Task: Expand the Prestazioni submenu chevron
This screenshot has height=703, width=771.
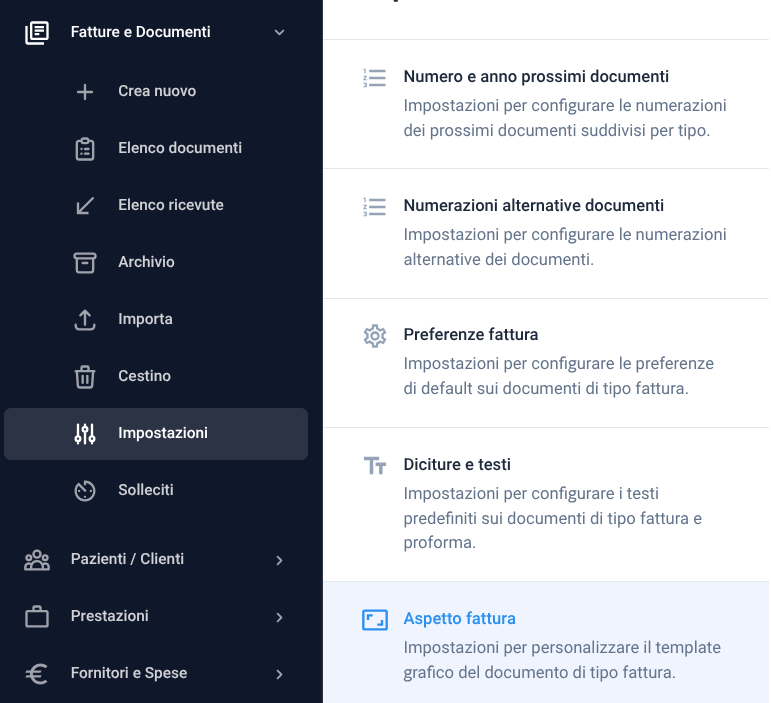Action: pyautogui.click(x=279, y=617)
